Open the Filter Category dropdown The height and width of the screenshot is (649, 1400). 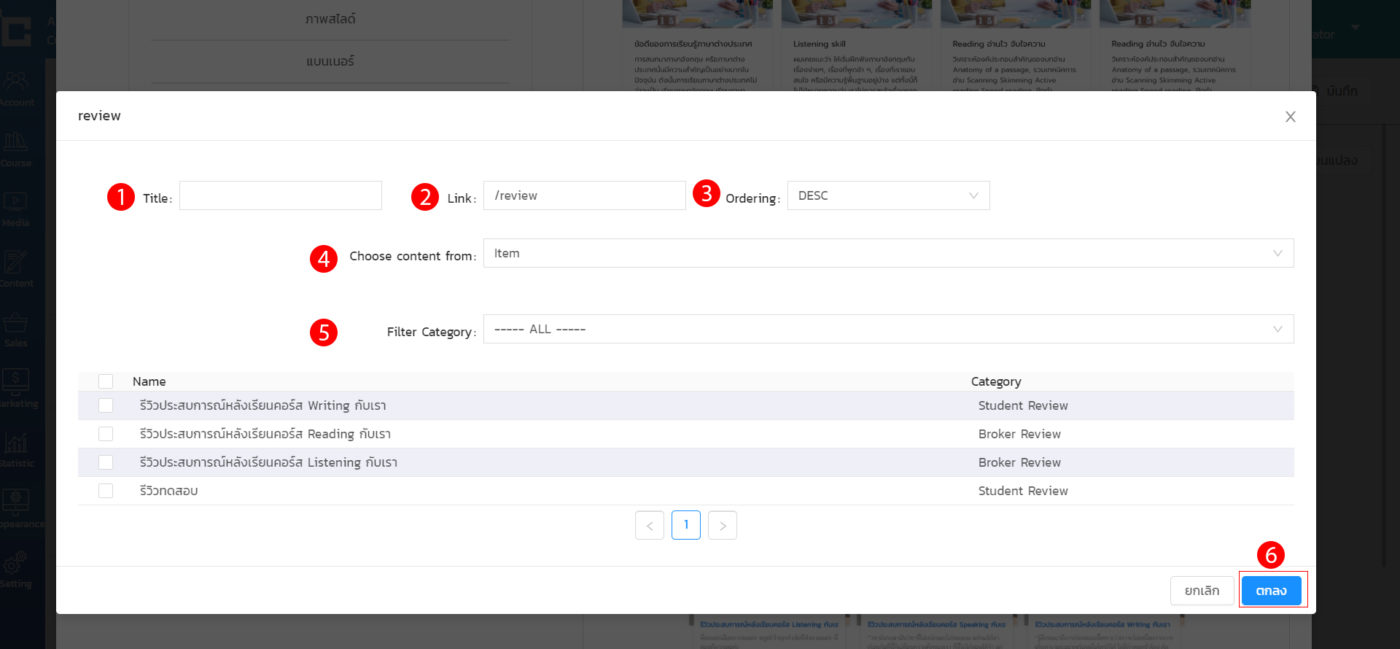tap(887, 330)
